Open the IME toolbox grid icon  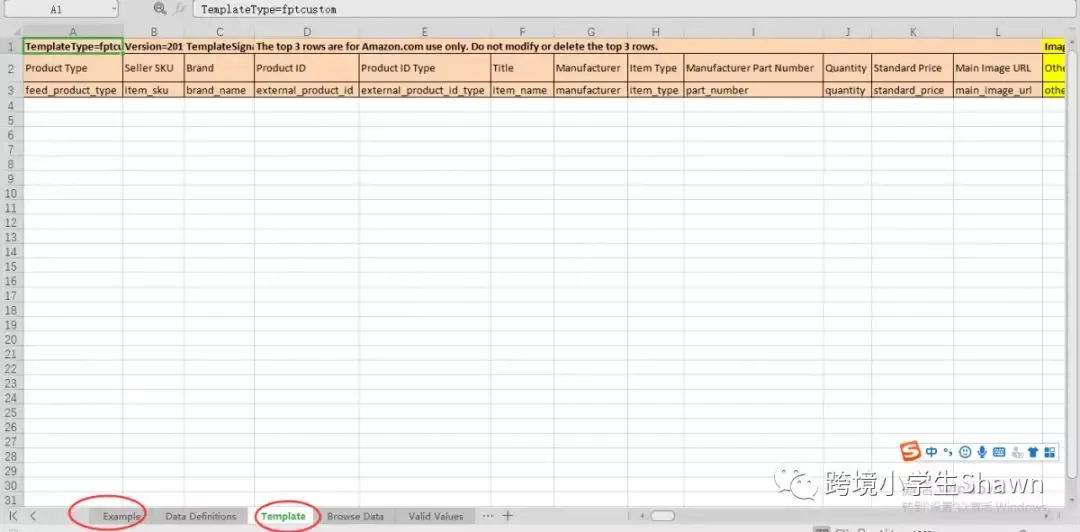[1049, 452]
